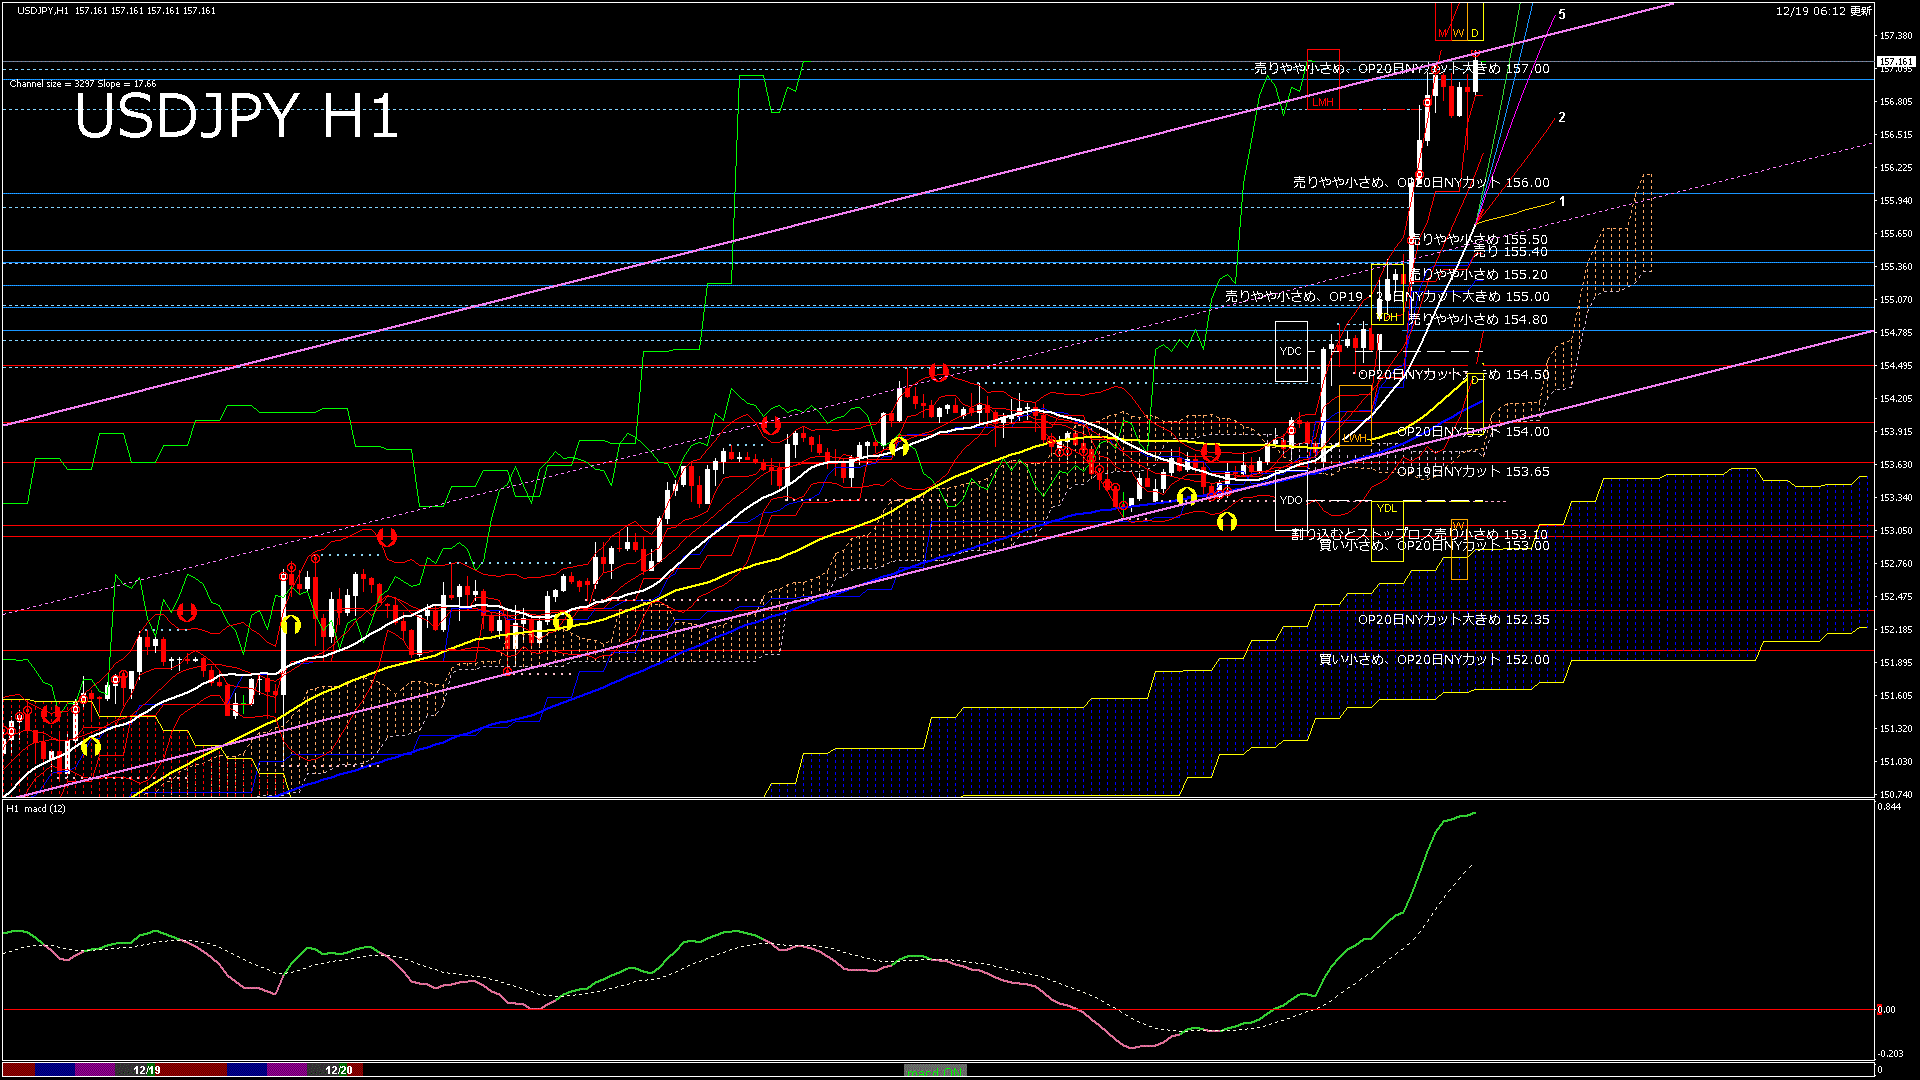Click the OP19 order label ending 155.00
The image size is (1920, 1080).
(x=1388, y=297)
